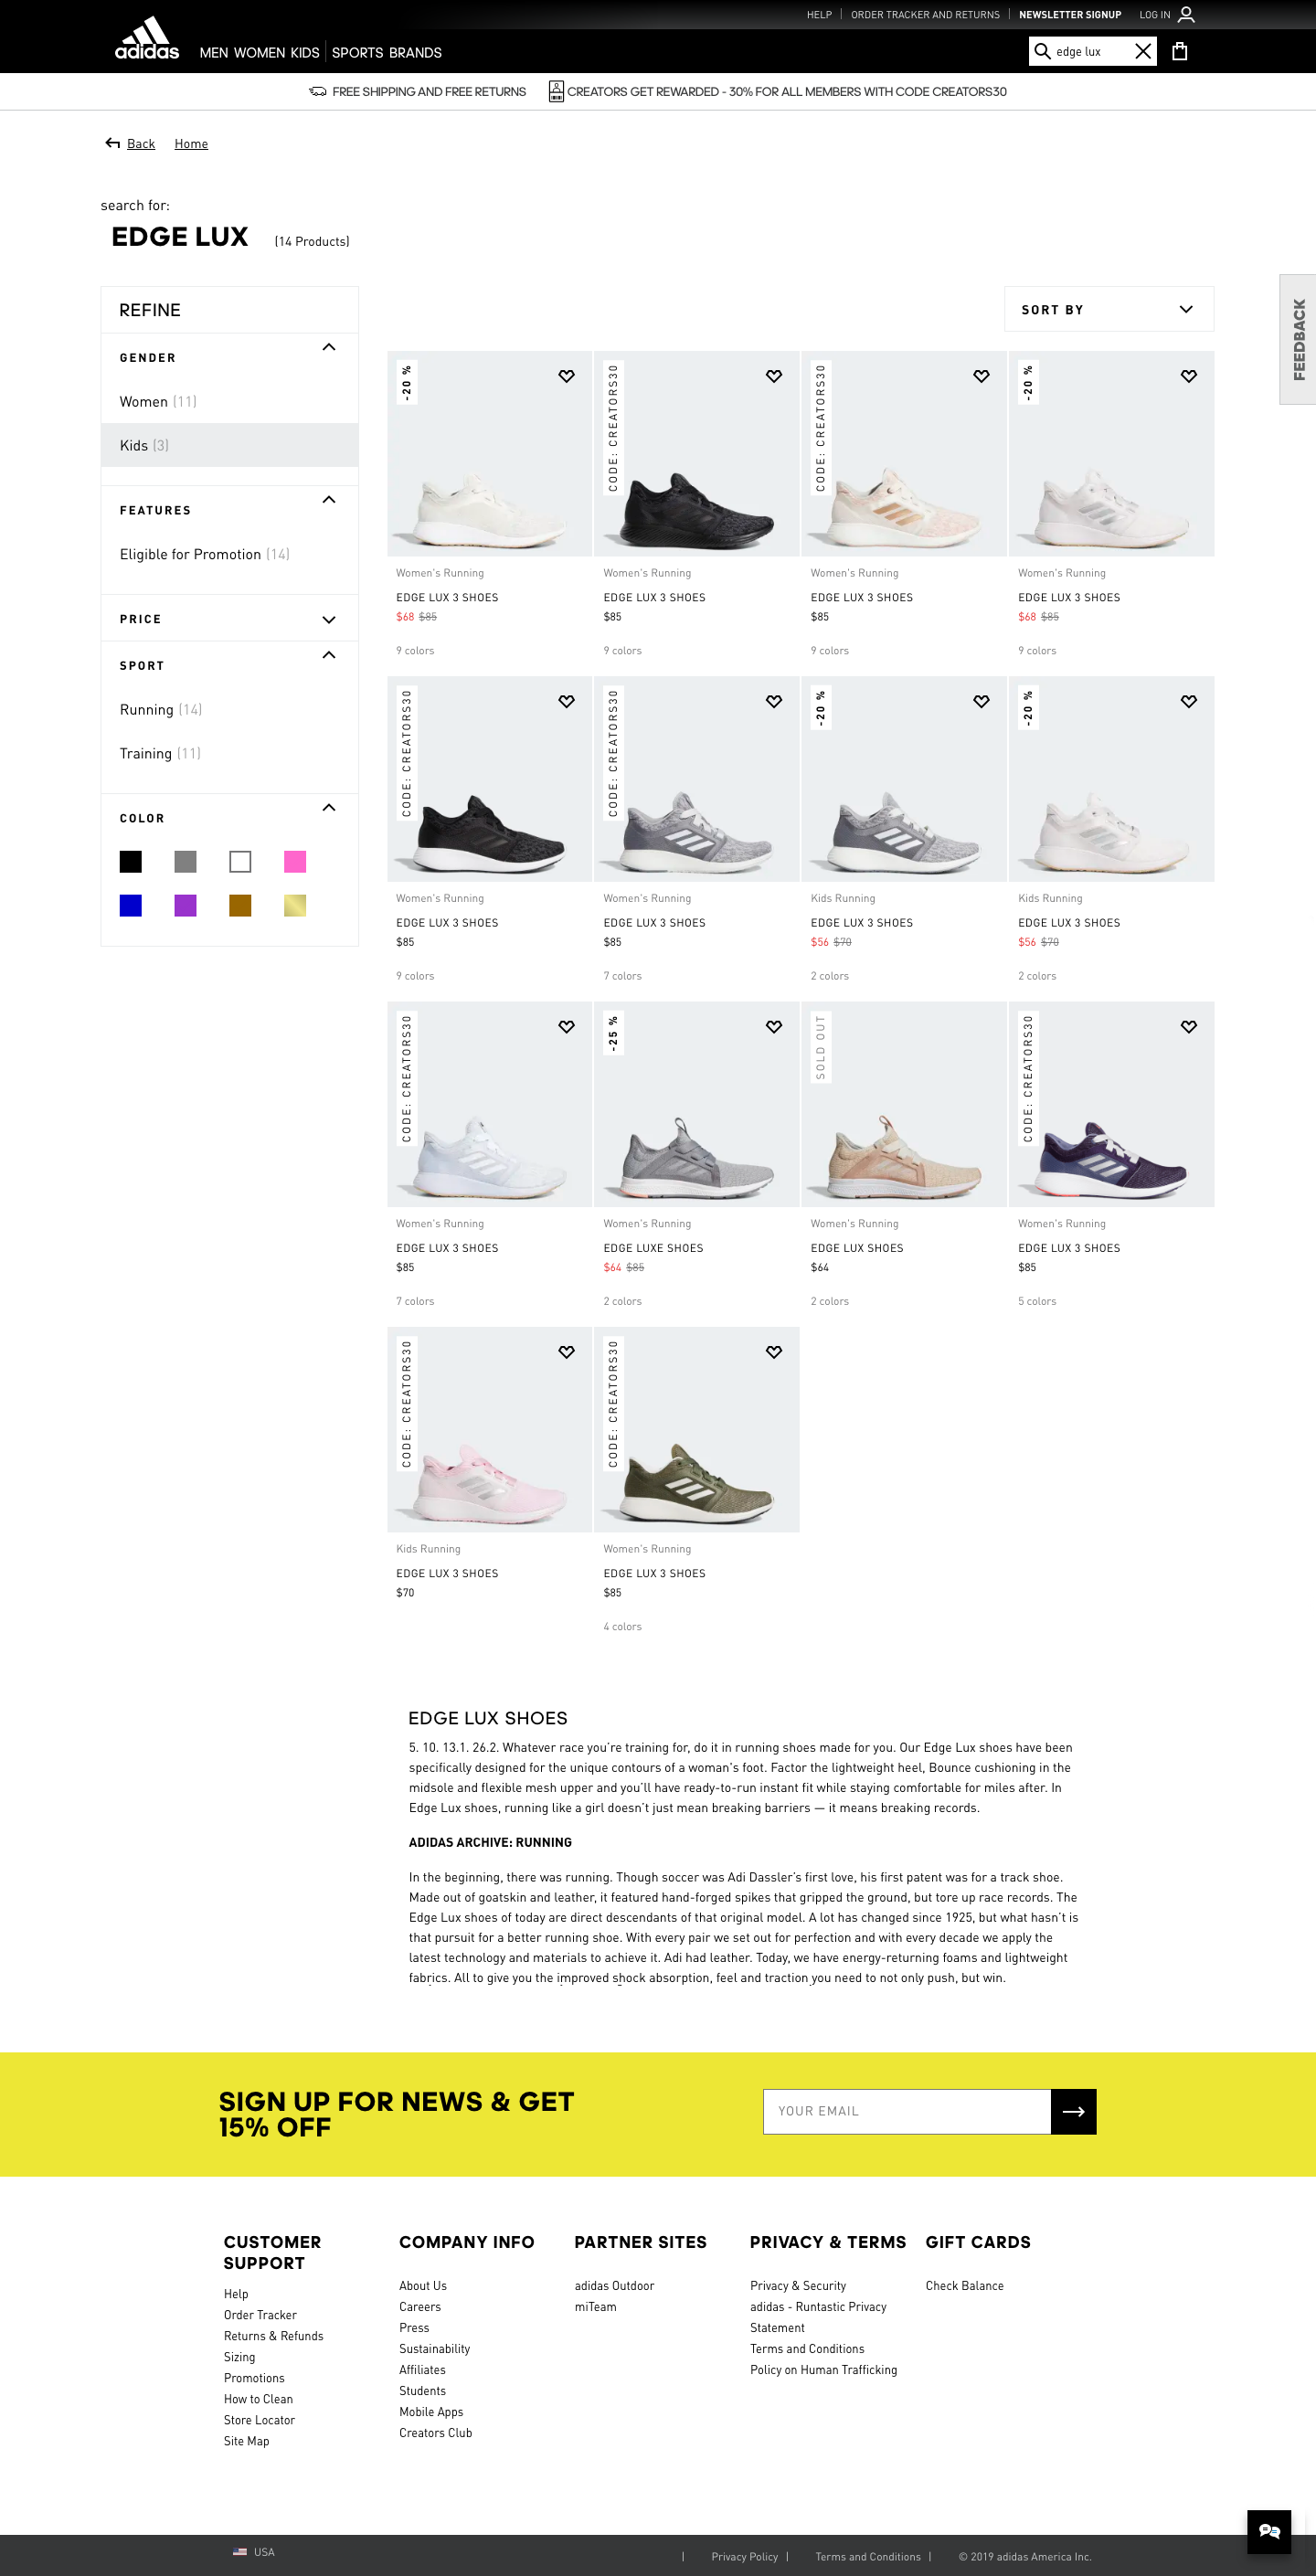Screen dimensions: 1316x2576
Task: Select the pink color swatch
Action: (x=295, y=862)
